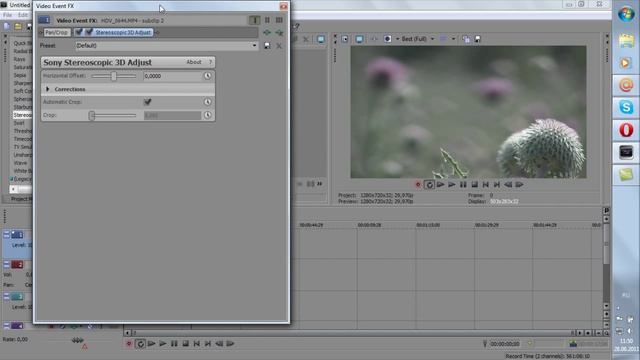Screen dimensions: 640x360
Task: Click Record button under preview window
Action: point(418,184)
